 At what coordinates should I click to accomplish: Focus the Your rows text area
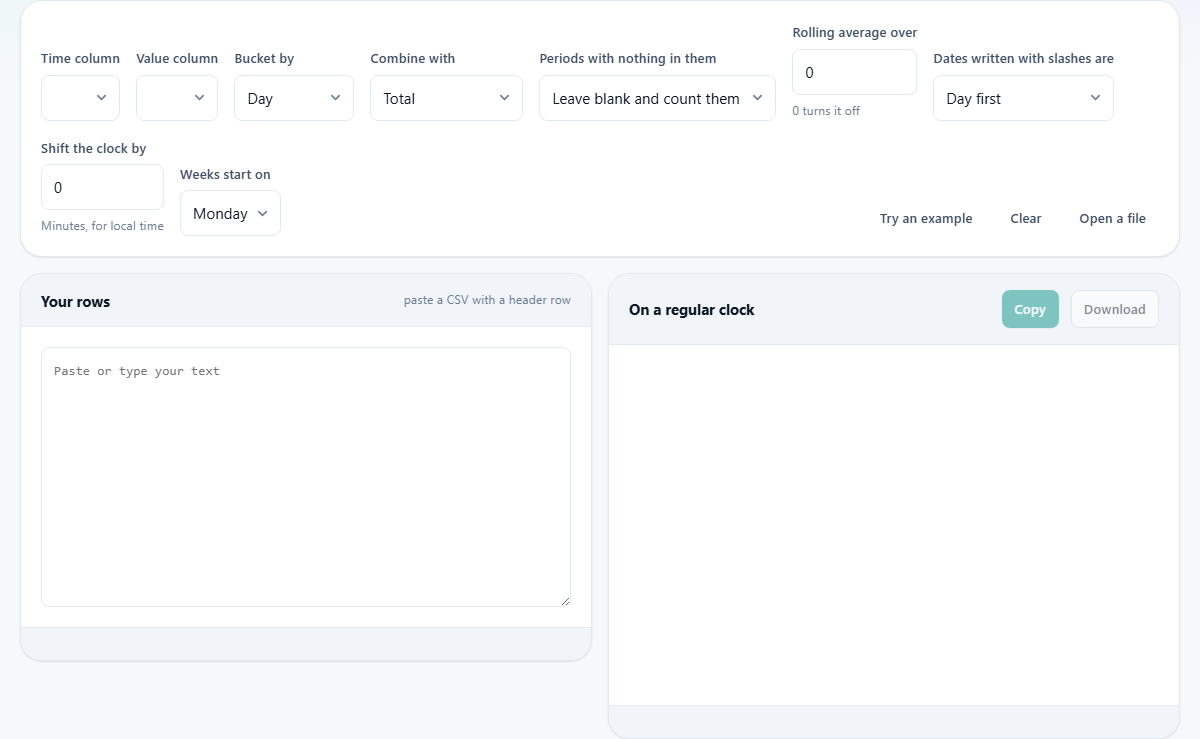(x=306, y=477)
